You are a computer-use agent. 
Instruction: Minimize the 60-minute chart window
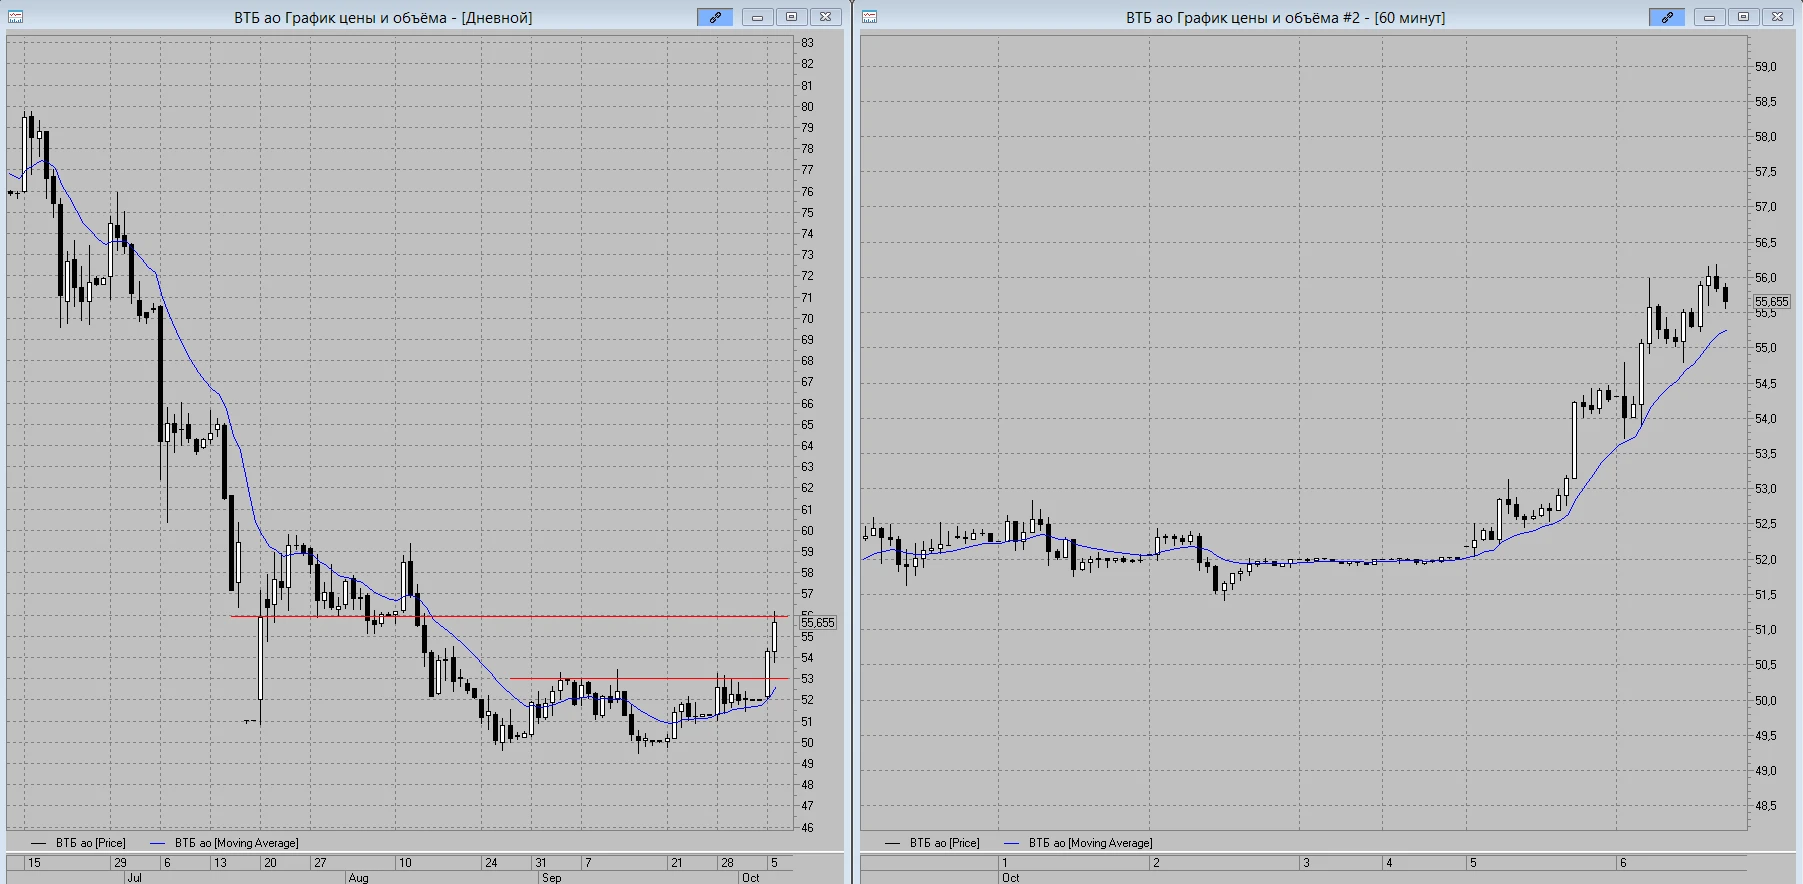(x=1709, y=17)
